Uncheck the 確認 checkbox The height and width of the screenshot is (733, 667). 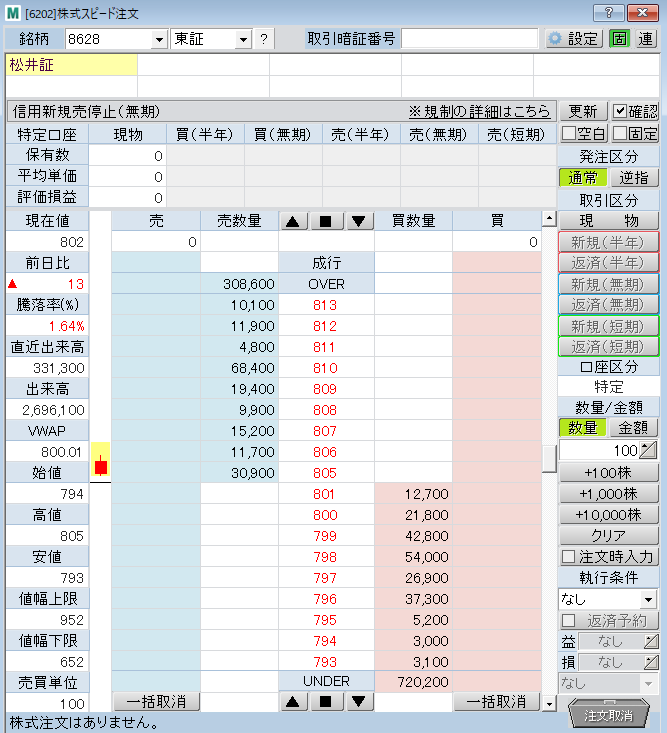(x=621, y=111)
